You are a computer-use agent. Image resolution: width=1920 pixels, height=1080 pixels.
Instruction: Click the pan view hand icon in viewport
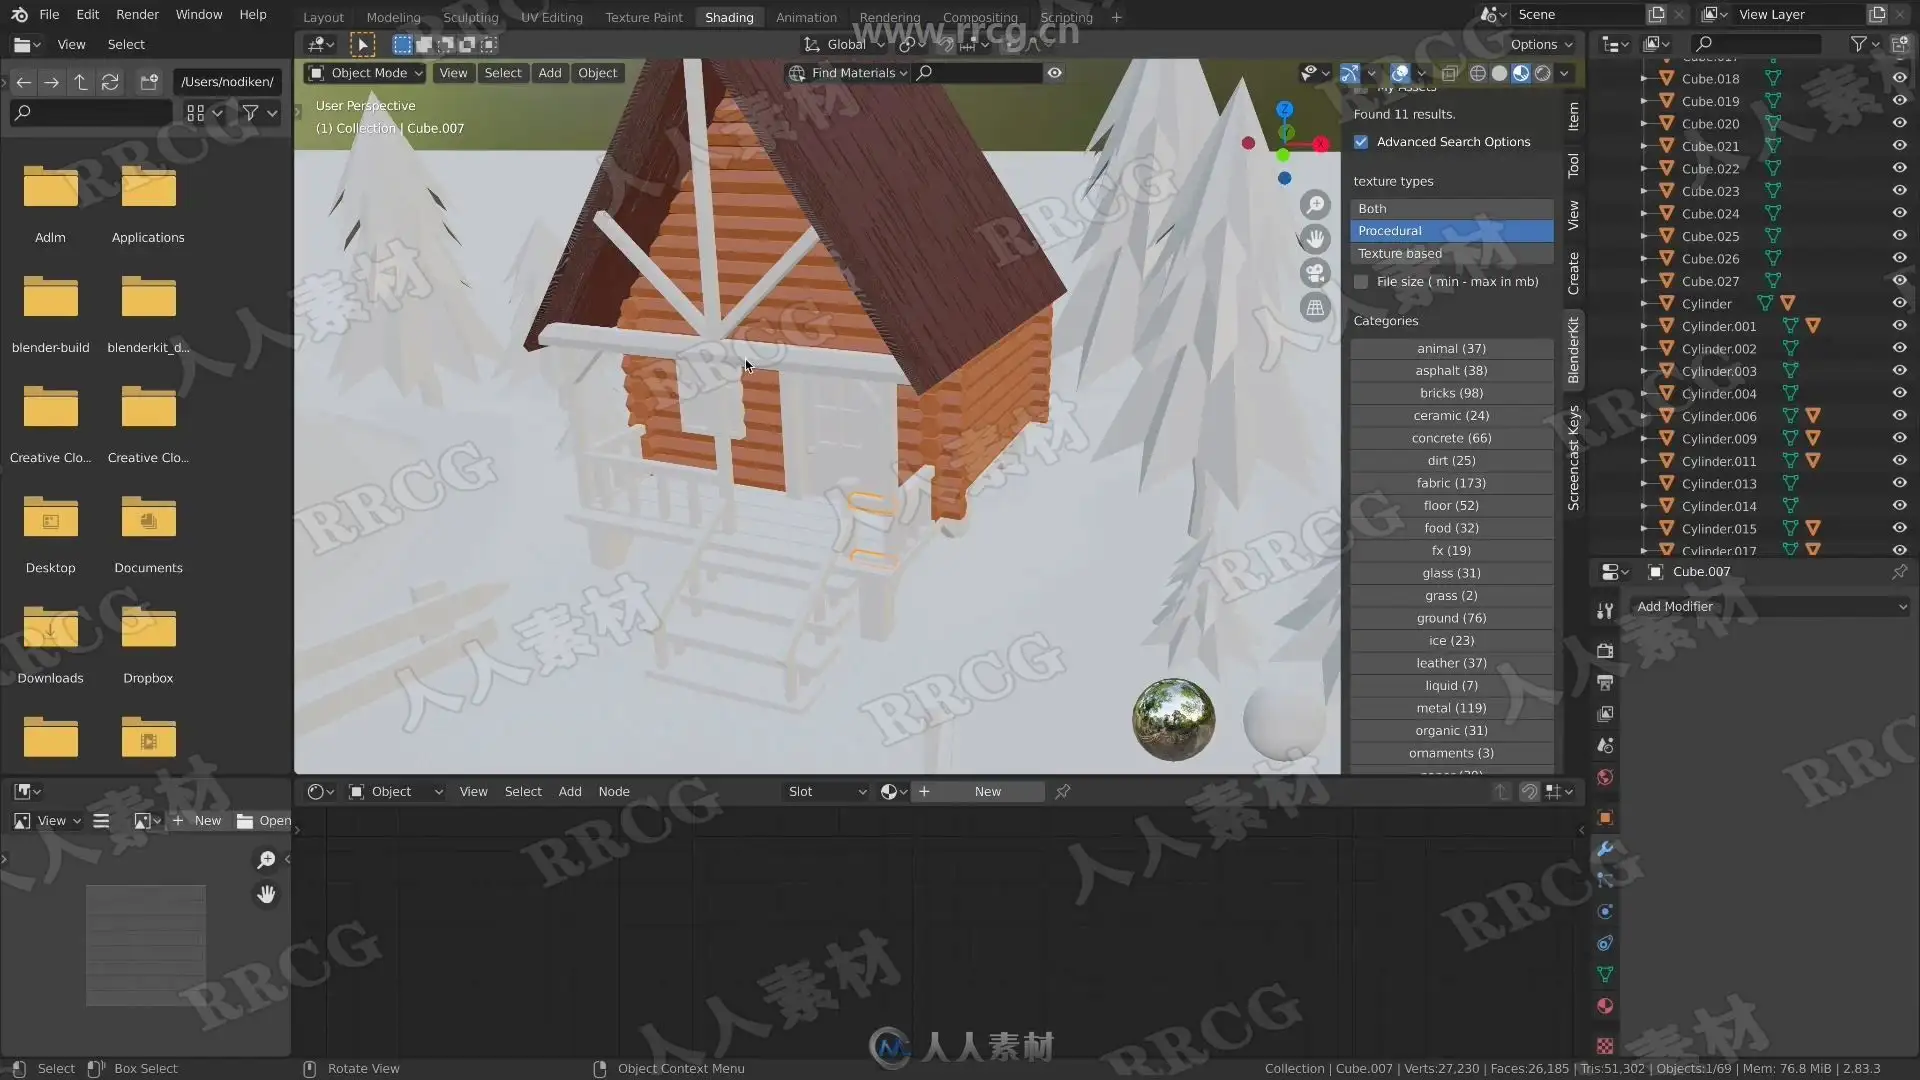pos(1315,239)
